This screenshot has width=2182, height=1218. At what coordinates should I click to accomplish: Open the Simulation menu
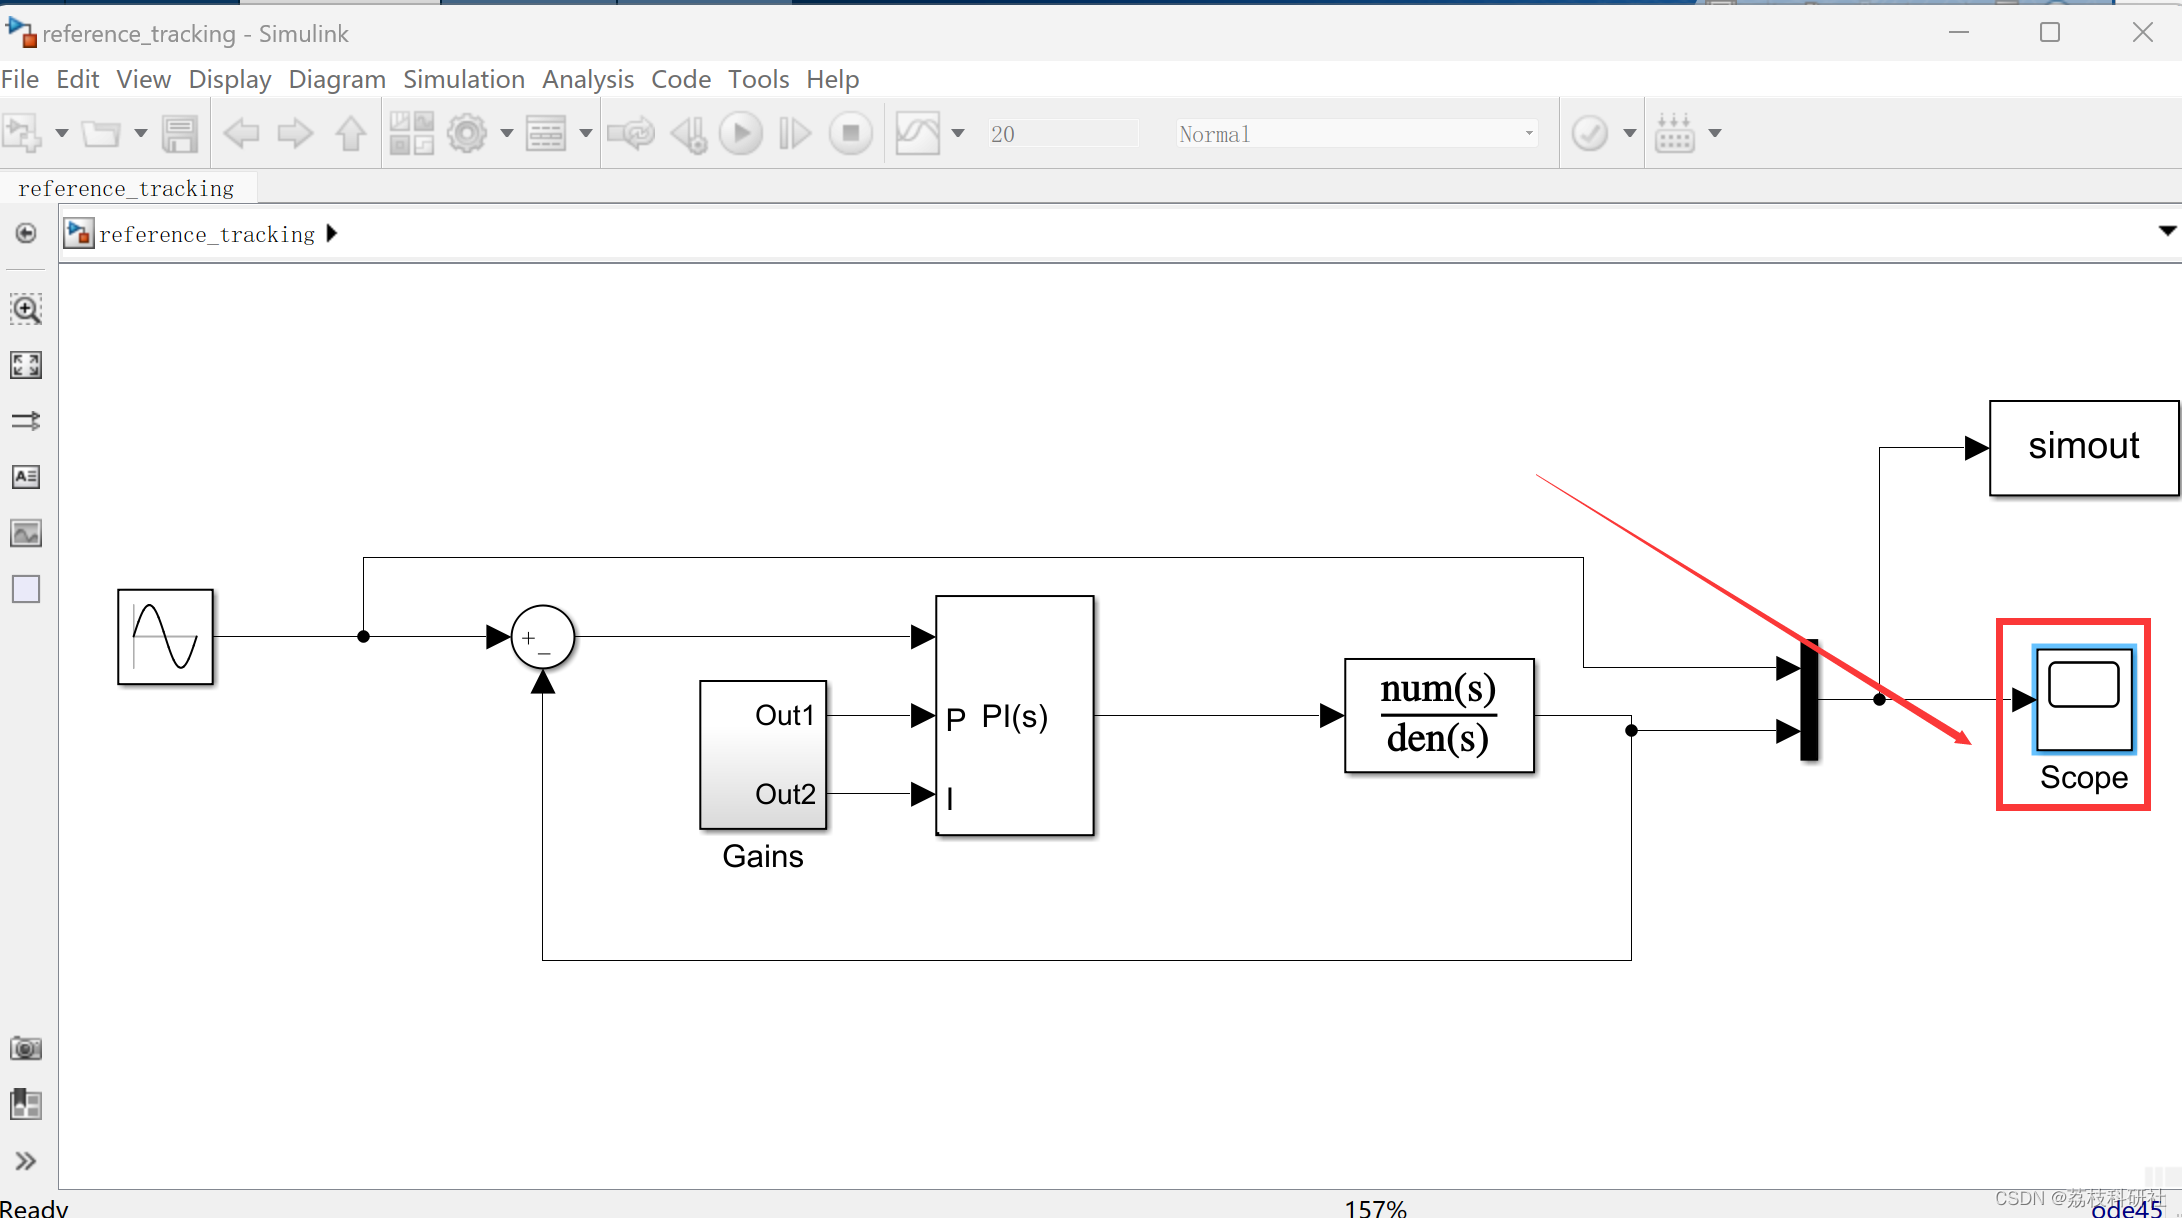pyautogui.click(x=463, y=79)
